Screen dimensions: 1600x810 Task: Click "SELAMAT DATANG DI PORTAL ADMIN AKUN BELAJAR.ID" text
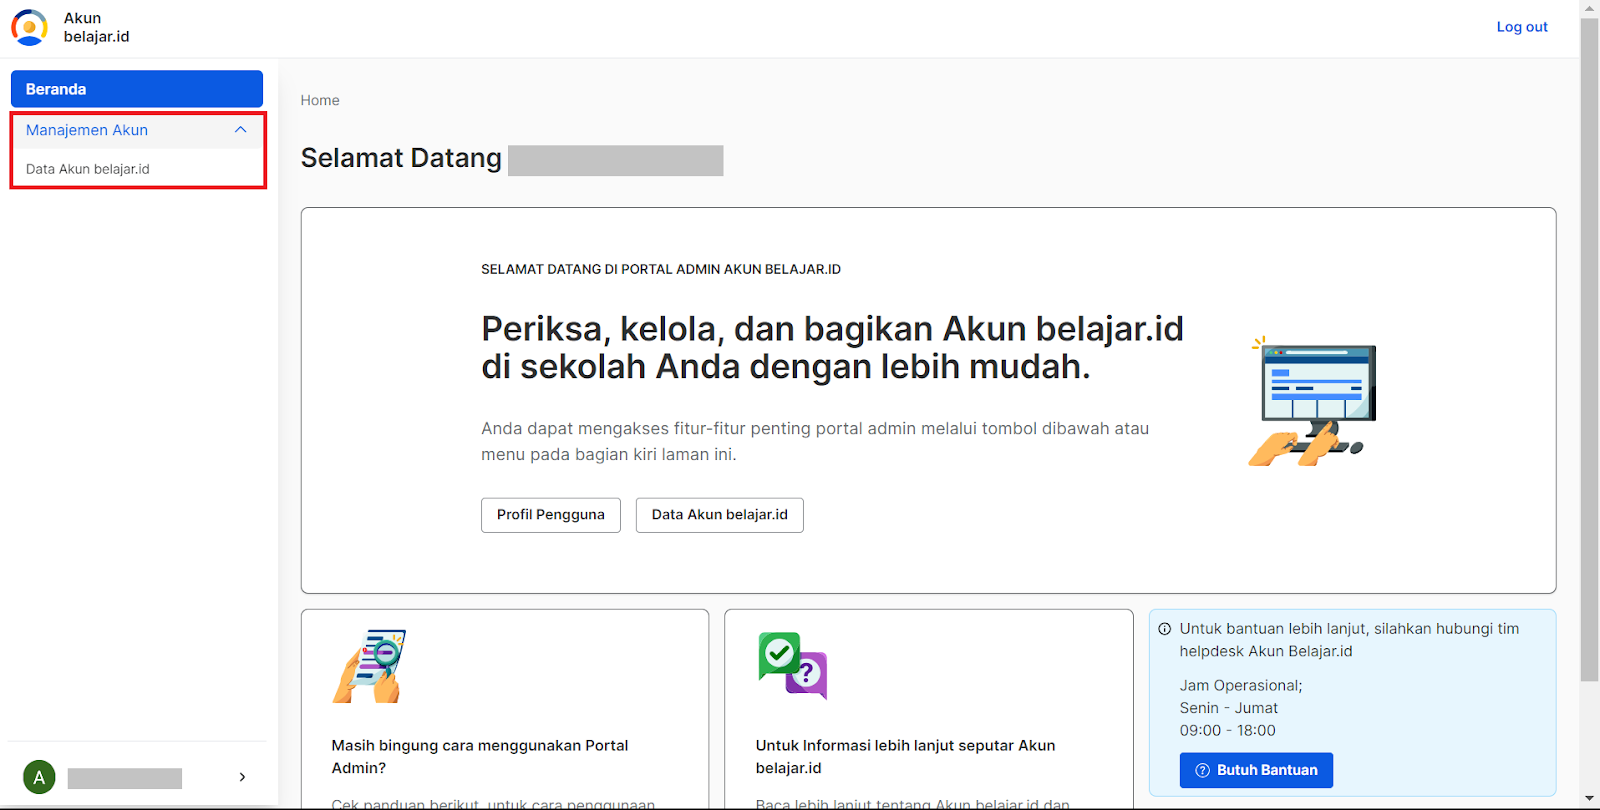pos(661,269)
